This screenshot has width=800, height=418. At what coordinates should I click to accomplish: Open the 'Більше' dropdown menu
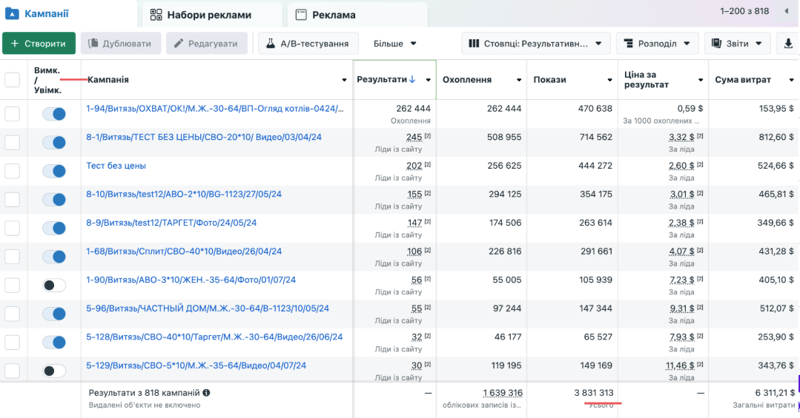click(x=394, y=44)
